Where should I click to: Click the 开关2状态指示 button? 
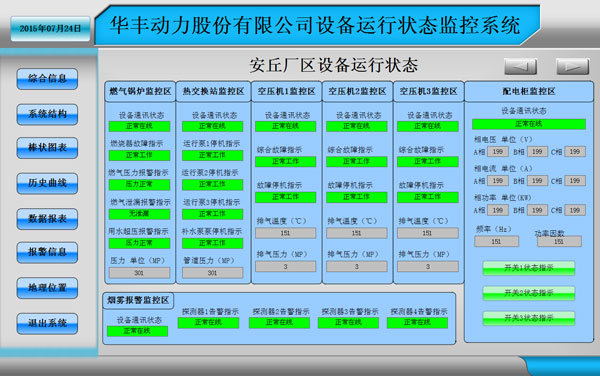pos(529,293)
